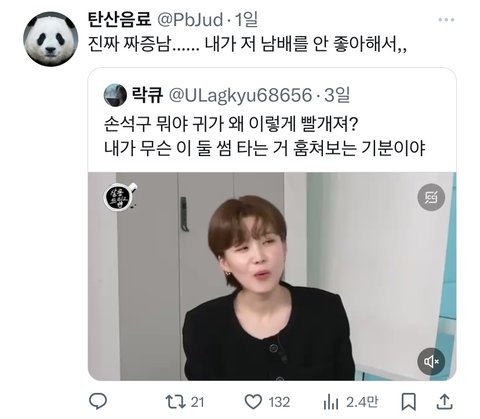Toggle closed captions on the video
480x419 pixels.
click(431, 197)
